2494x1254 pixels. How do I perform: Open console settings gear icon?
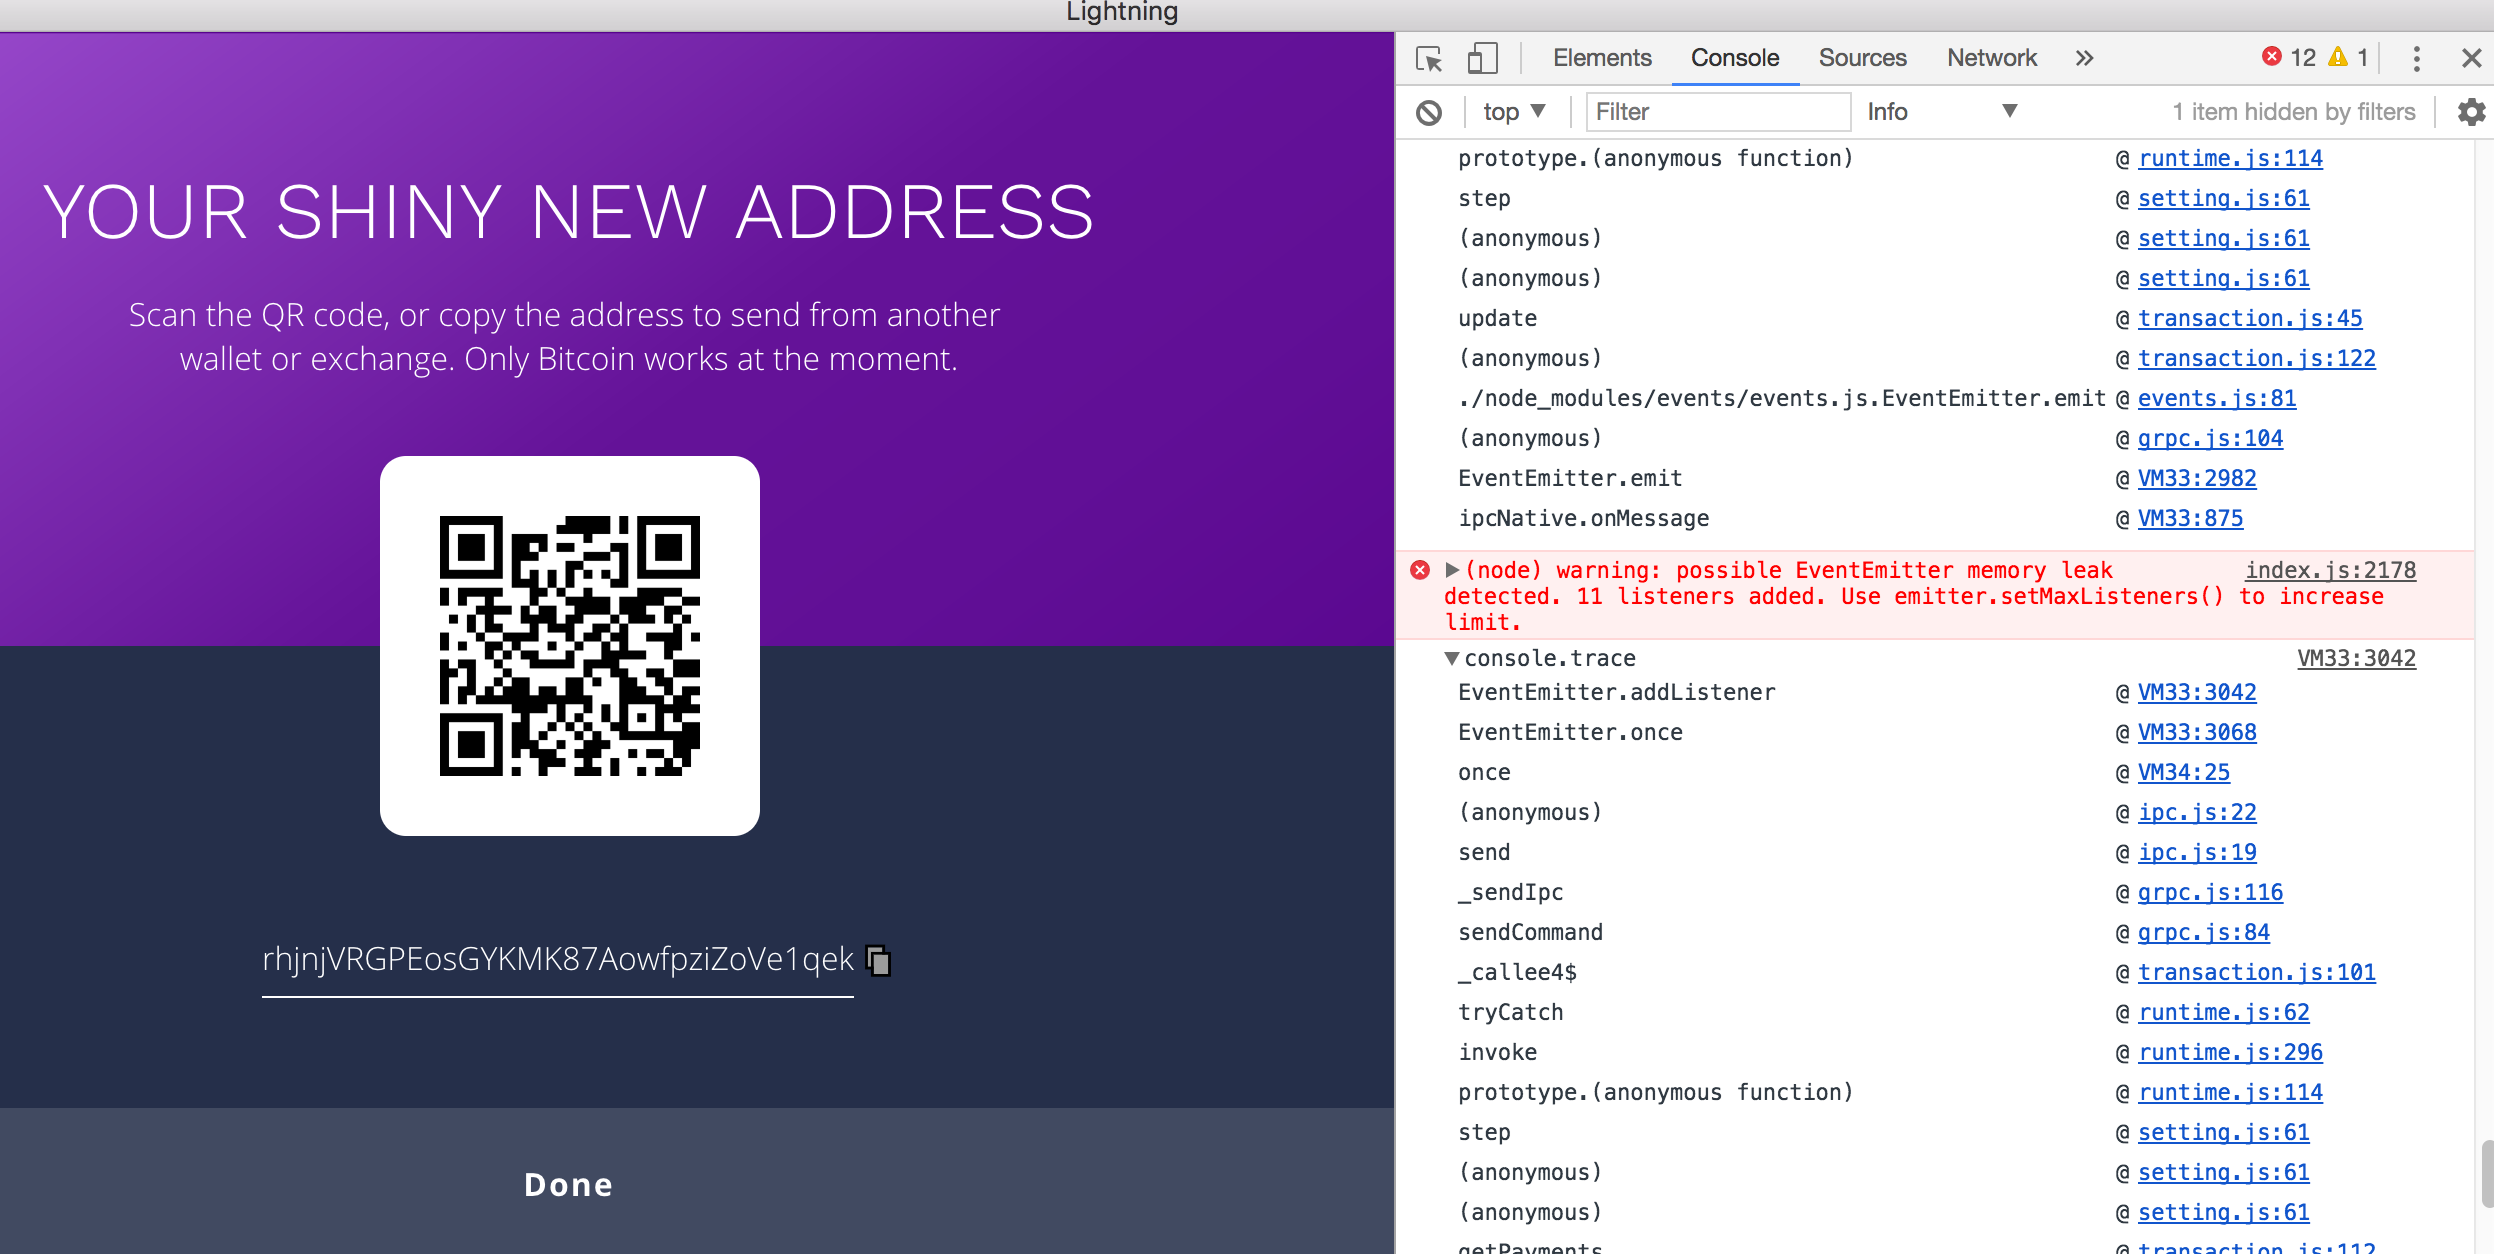2471,112
